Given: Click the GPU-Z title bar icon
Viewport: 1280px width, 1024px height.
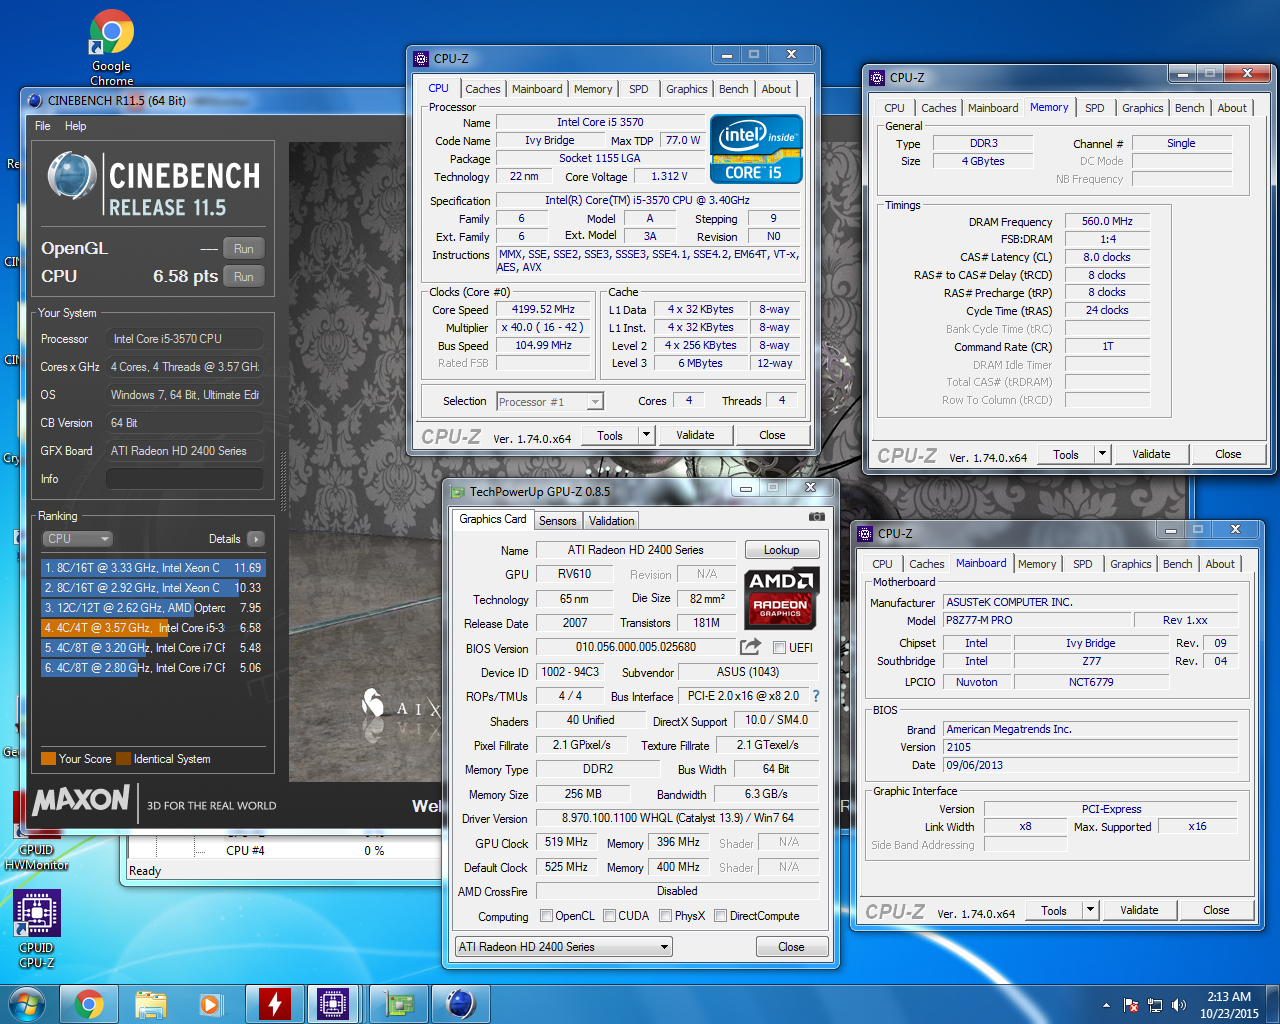Looking at the screenshot, I should pos(458,492).
